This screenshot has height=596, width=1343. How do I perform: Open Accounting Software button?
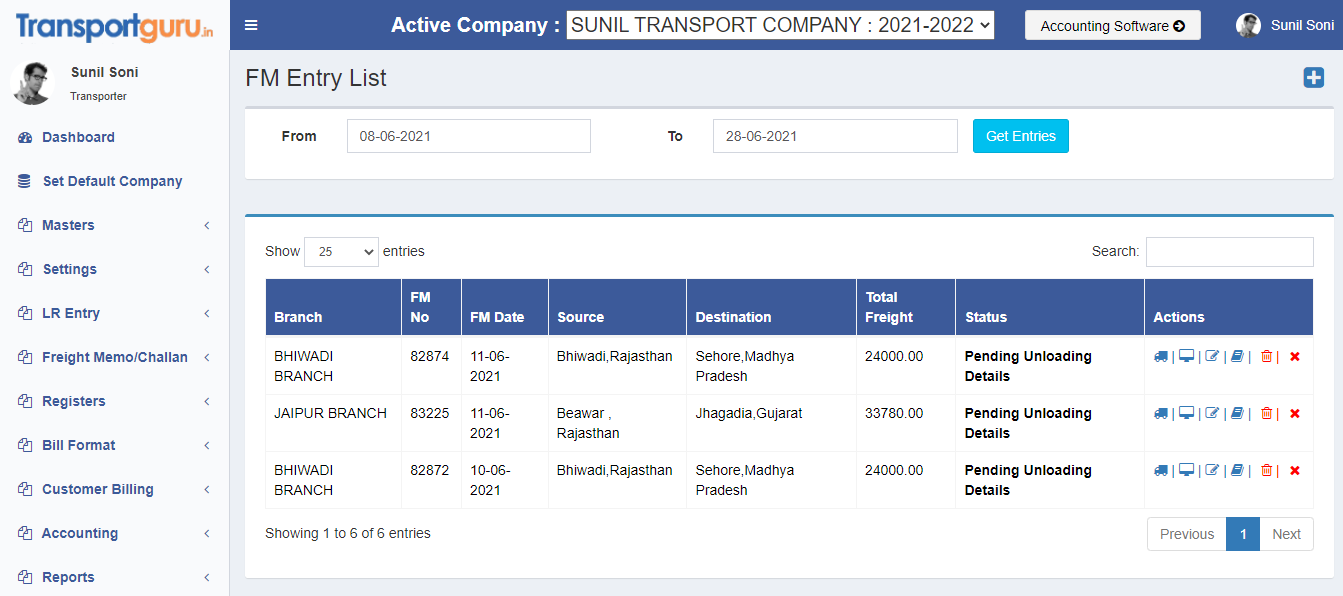tap(1113, 26)
